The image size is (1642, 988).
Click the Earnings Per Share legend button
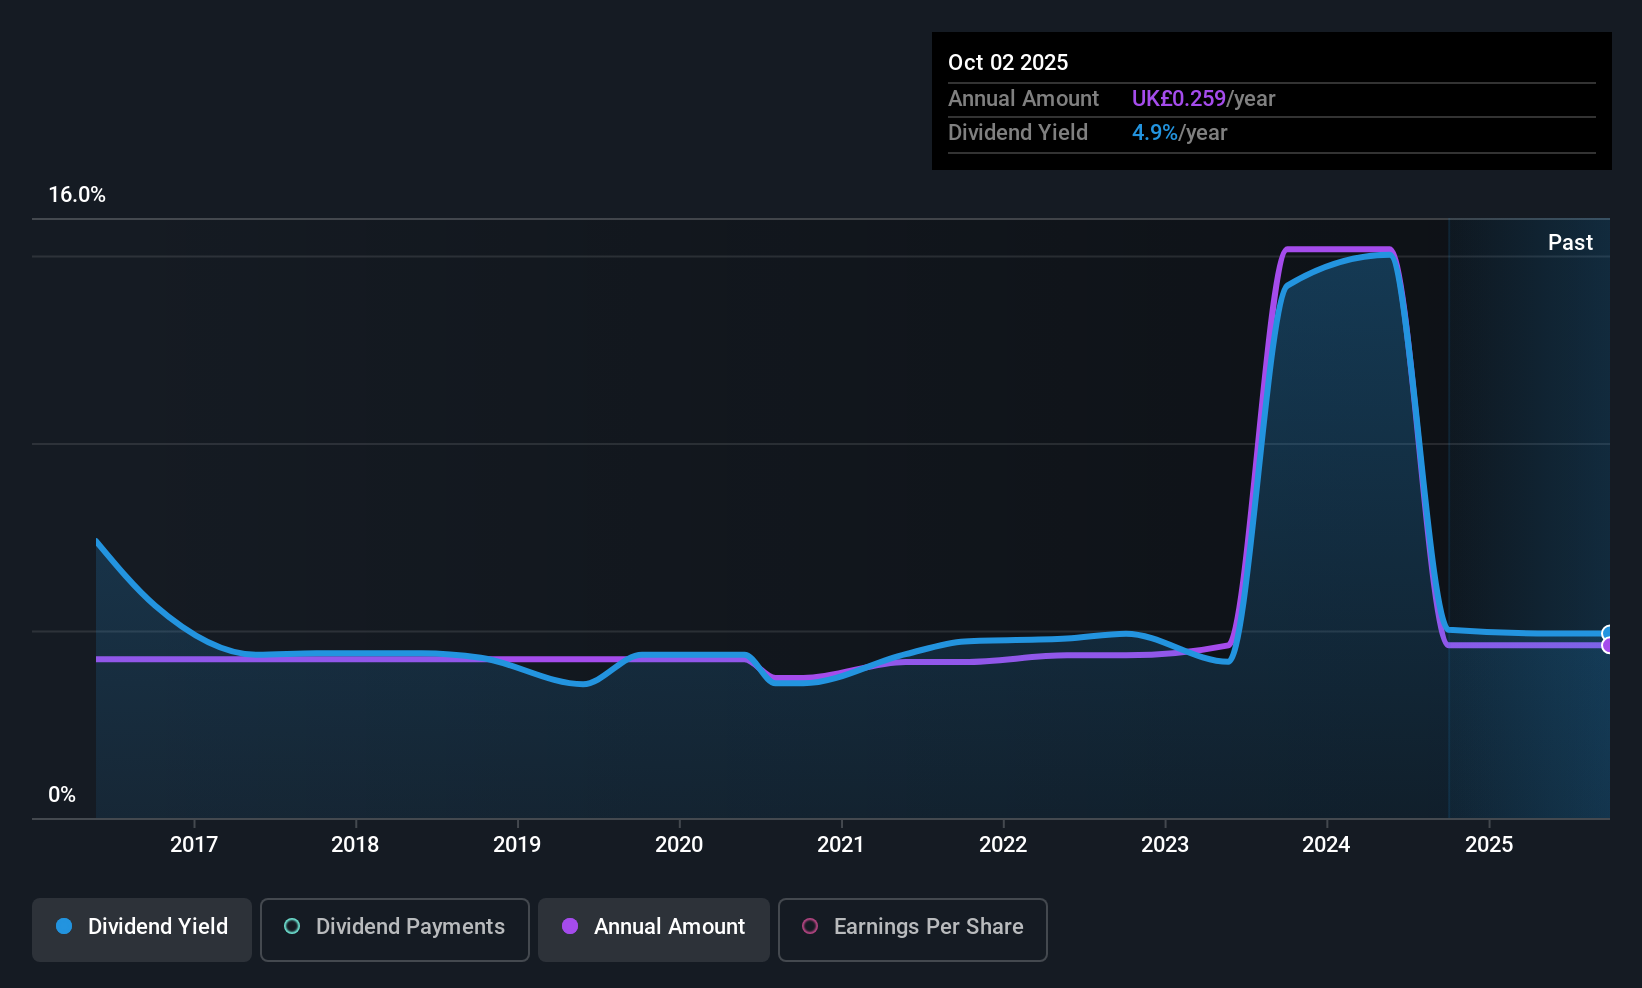[912, 928]
